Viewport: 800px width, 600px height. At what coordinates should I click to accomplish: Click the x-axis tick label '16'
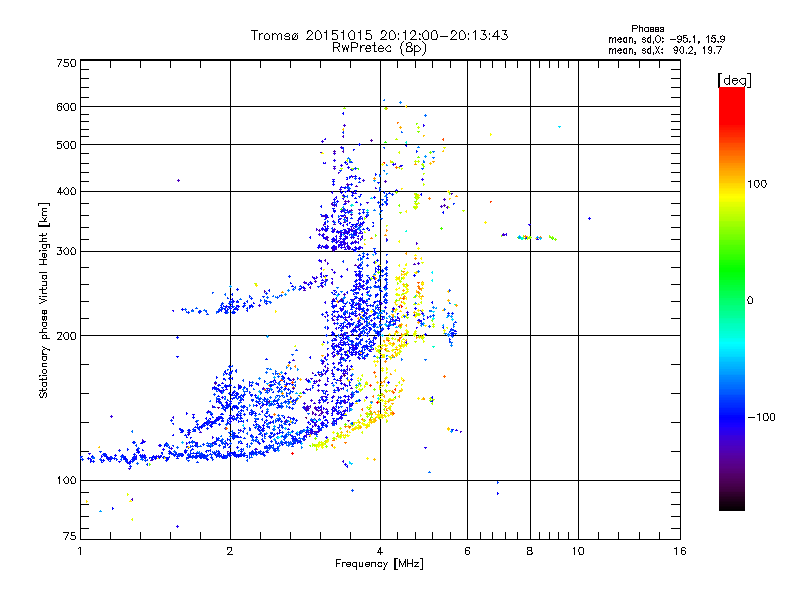point(680,551)
